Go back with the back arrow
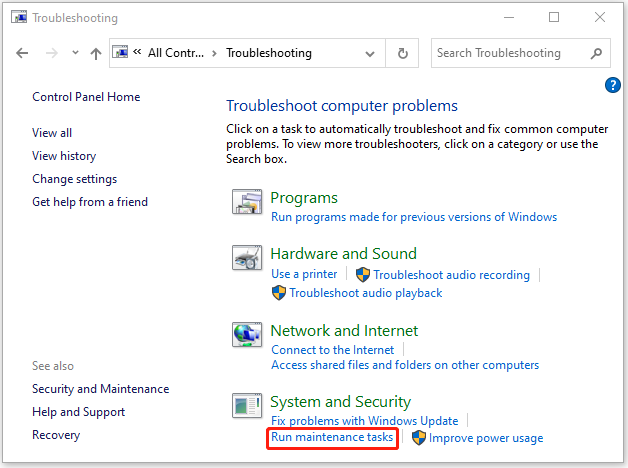628x468 pixels. tap(22, 53)
